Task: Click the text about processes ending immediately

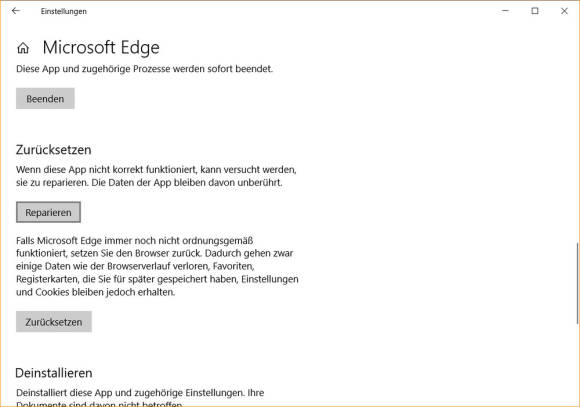Action: [x=145, y=69]
